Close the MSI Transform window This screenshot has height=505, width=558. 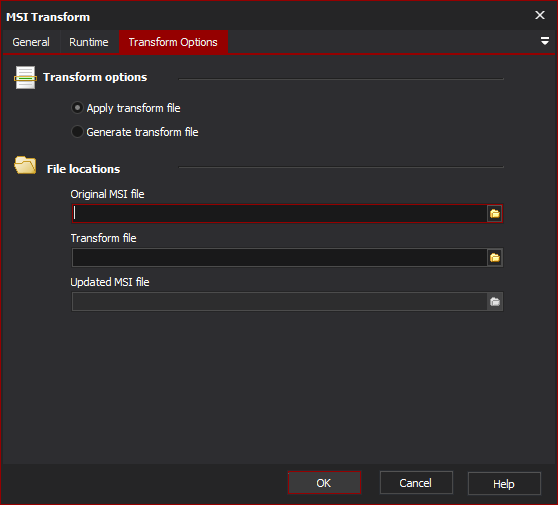[x=540, y=15]
